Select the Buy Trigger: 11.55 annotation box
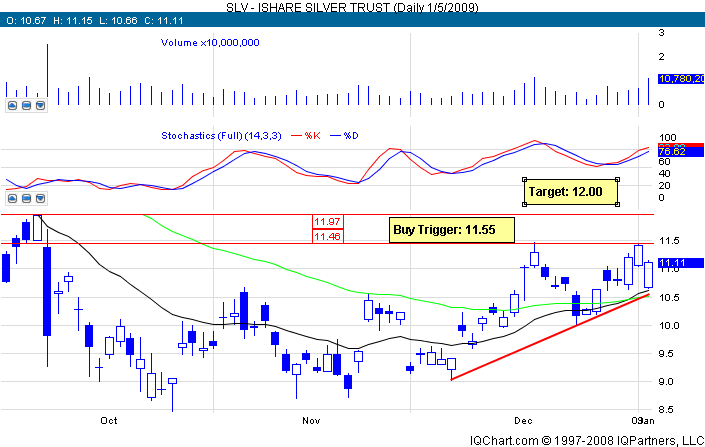 (451, 230)
